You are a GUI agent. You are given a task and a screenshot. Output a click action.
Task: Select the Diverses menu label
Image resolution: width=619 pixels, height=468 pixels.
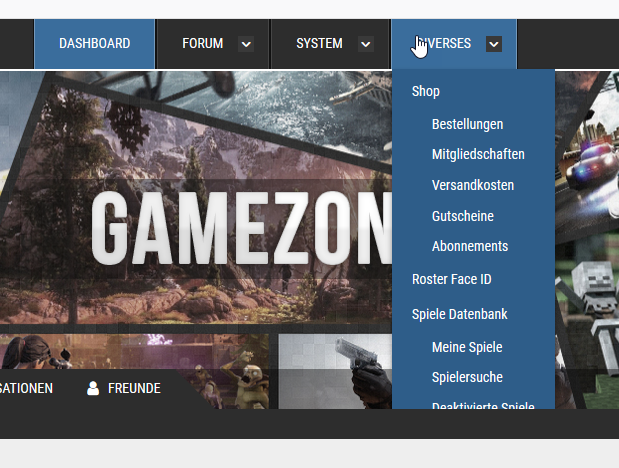(x=444, y=44)
